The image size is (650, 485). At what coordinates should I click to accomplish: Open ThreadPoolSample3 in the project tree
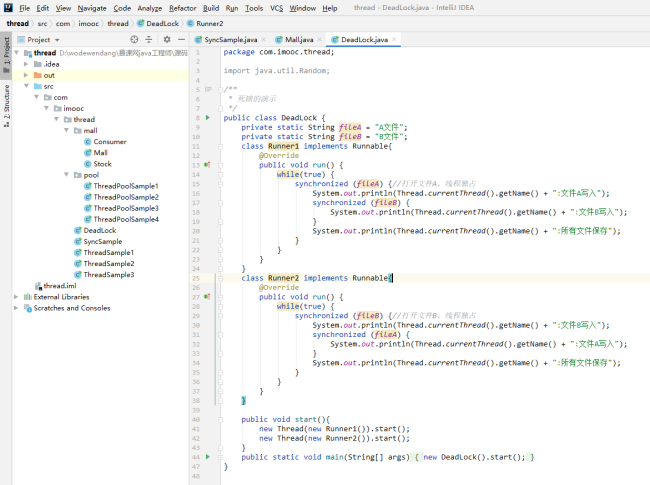126,208
